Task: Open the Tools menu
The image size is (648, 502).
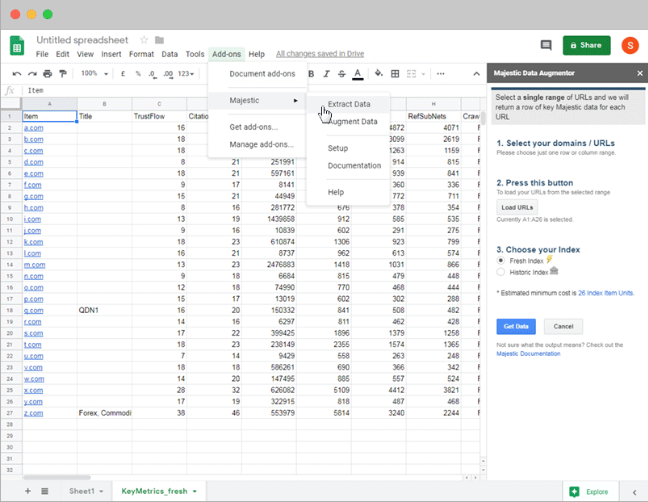Action: tap(195, 54)
